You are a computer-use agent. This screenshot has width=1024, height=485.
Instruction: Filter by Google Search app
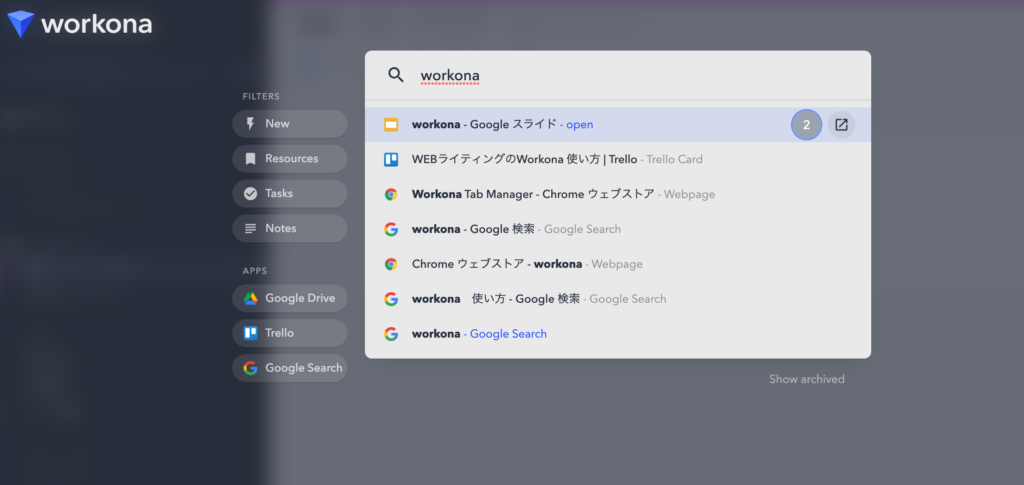(x=290, y=368)
